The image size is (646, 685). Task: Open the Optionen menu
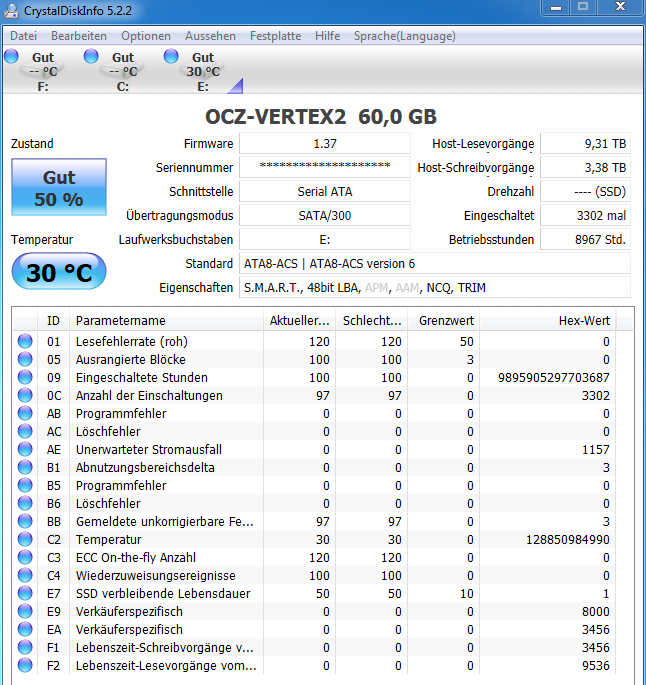pyautogui.click(x=146, y=36)
